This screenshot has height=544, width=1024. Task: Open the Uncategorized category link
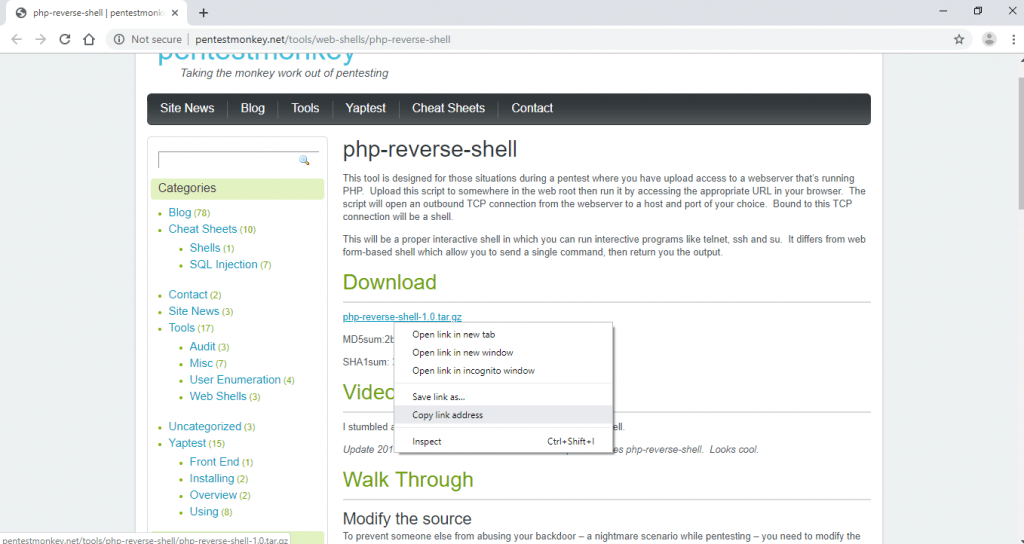point(205,426)
